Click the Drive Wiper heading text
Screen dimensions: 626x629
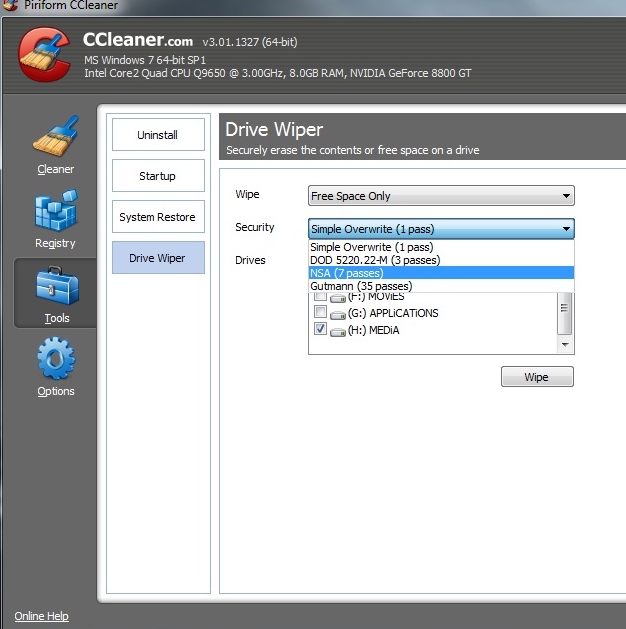click(274, 130)
